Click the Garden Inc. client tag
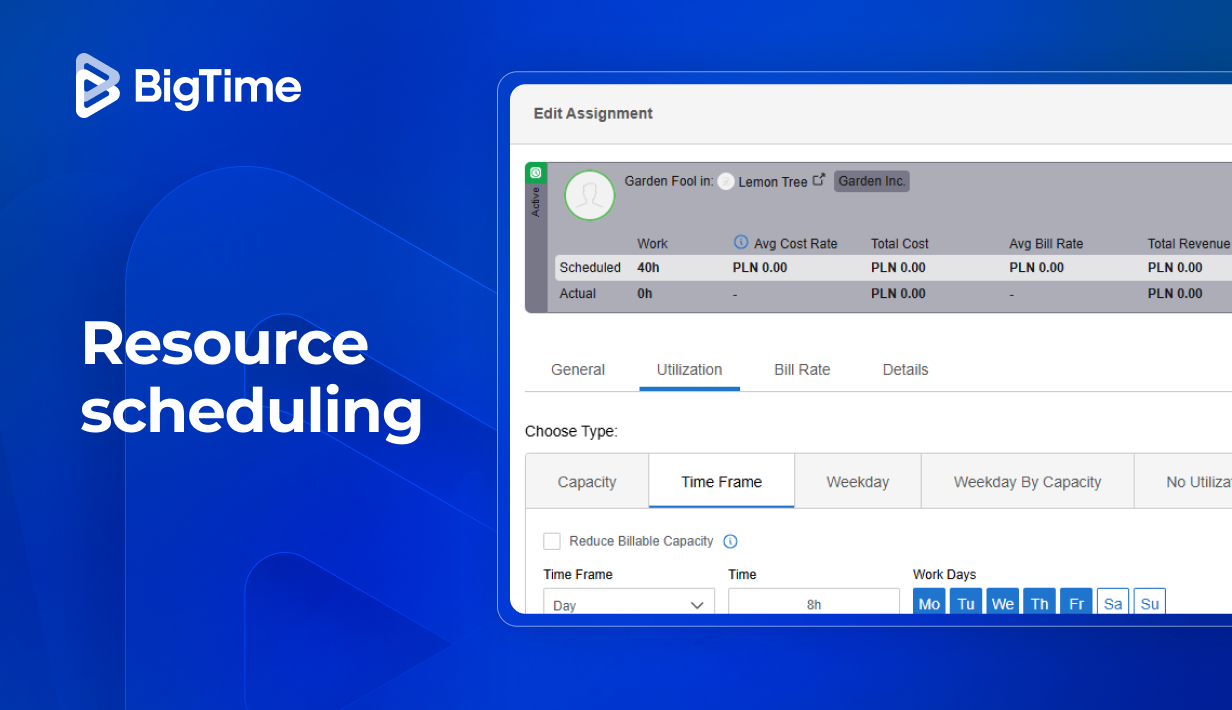This screenshot has width=1232, height=710. (x=872, y=181)
